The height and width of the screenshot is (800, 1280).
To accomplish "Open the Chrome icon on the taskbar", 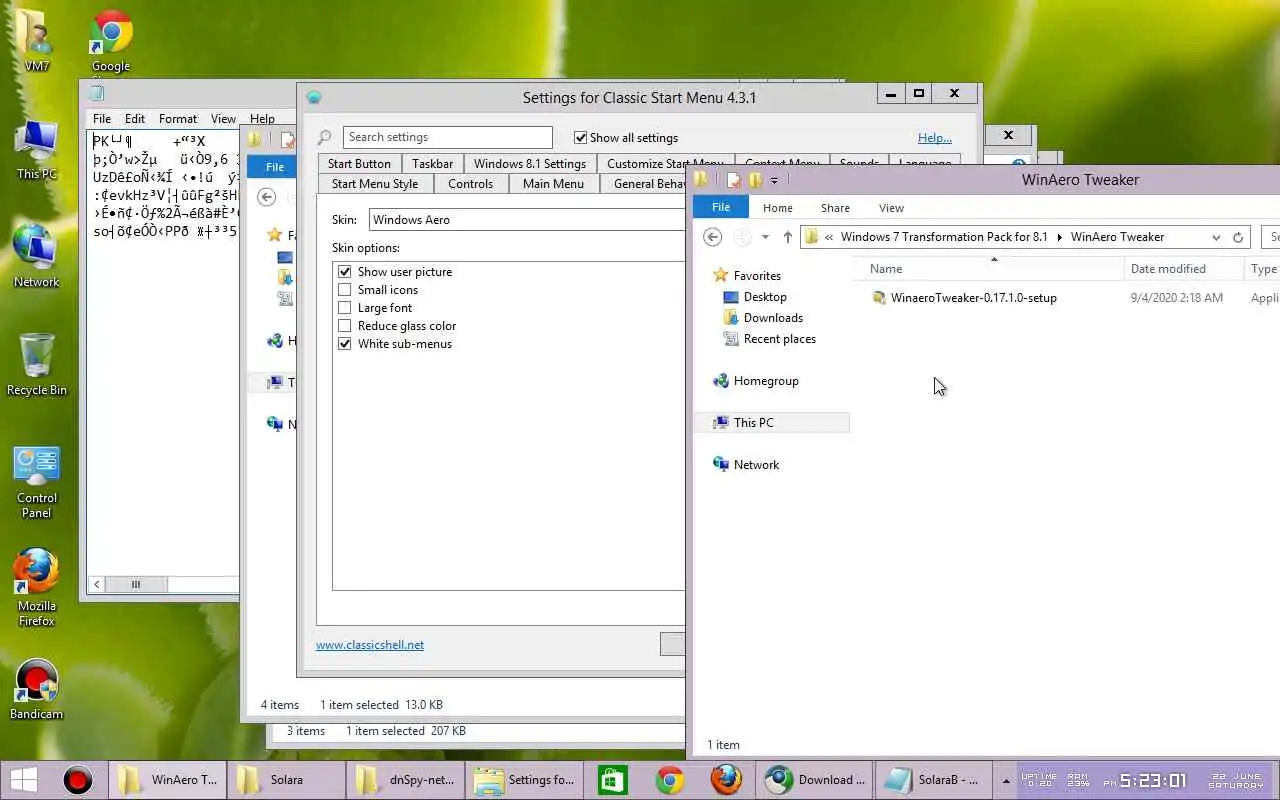I will [x=669, y=780].
